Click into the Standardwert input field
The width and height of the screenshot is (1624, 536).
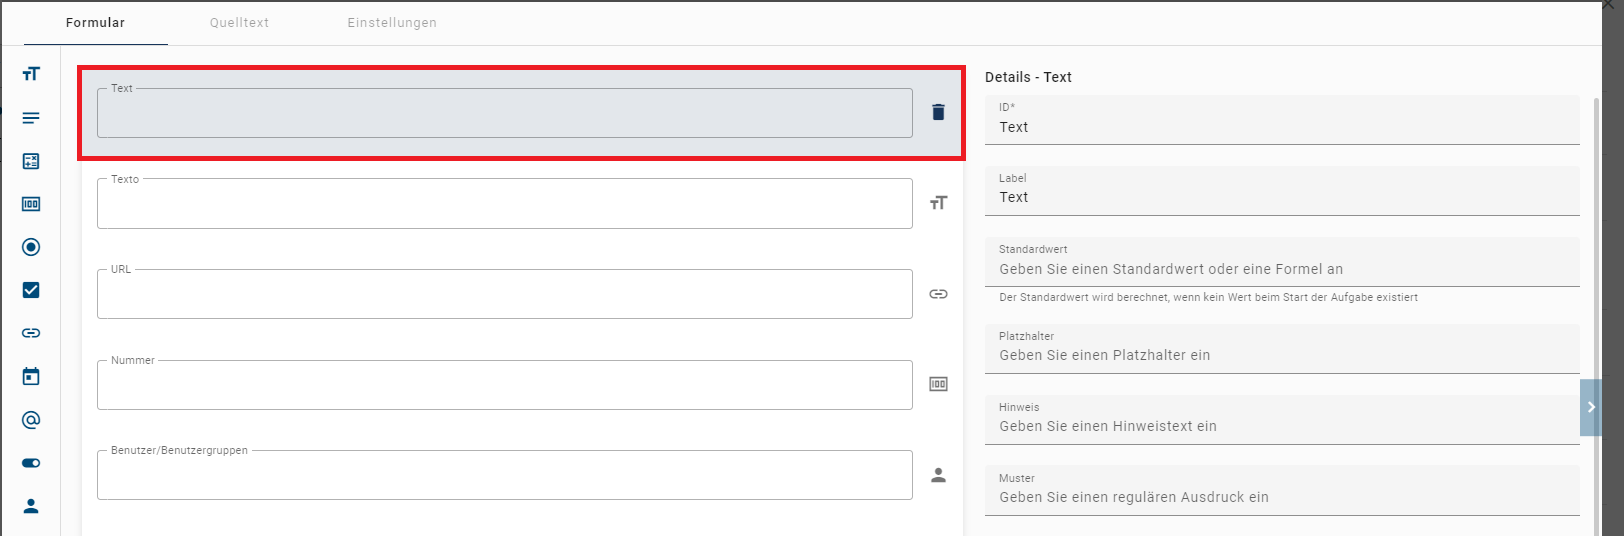pyautogui.click(x=1282, y=269)
